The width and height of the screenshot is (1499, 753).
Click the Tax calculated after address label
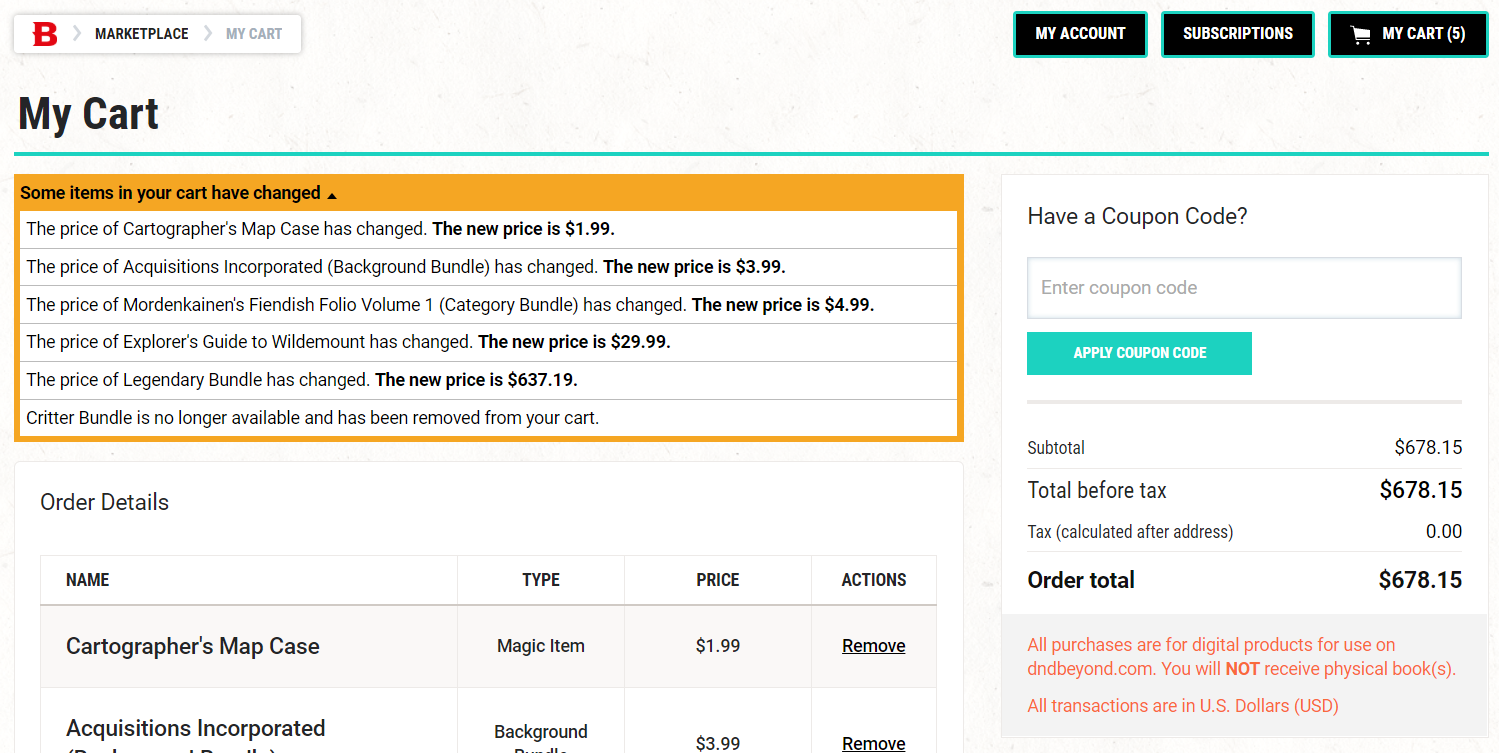(1130, 532)
